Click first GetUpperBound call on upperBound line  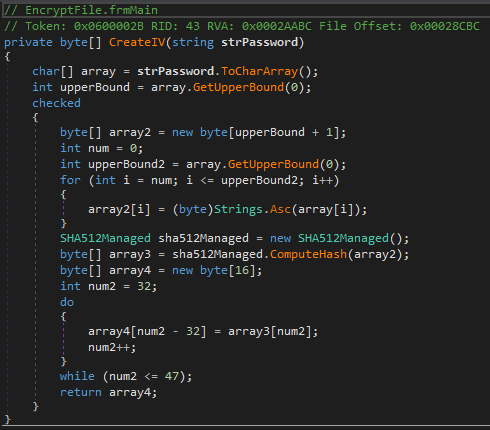[x=238, y=87]
